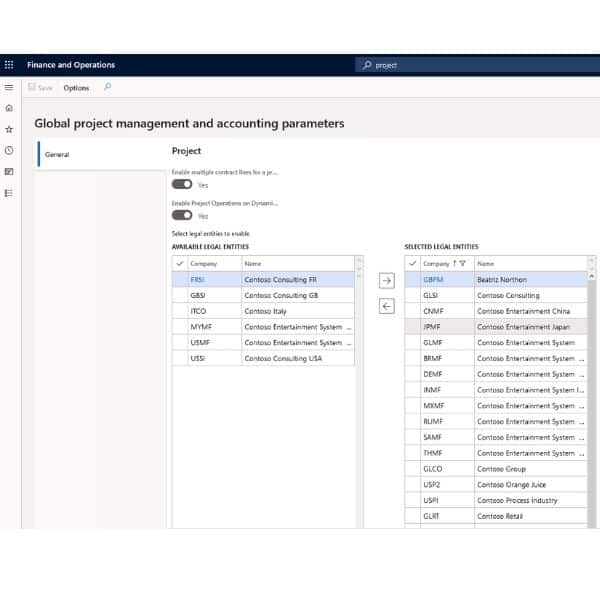
Task: Open Modules list icon in sidebar
Action: click(x=9, y=193)
